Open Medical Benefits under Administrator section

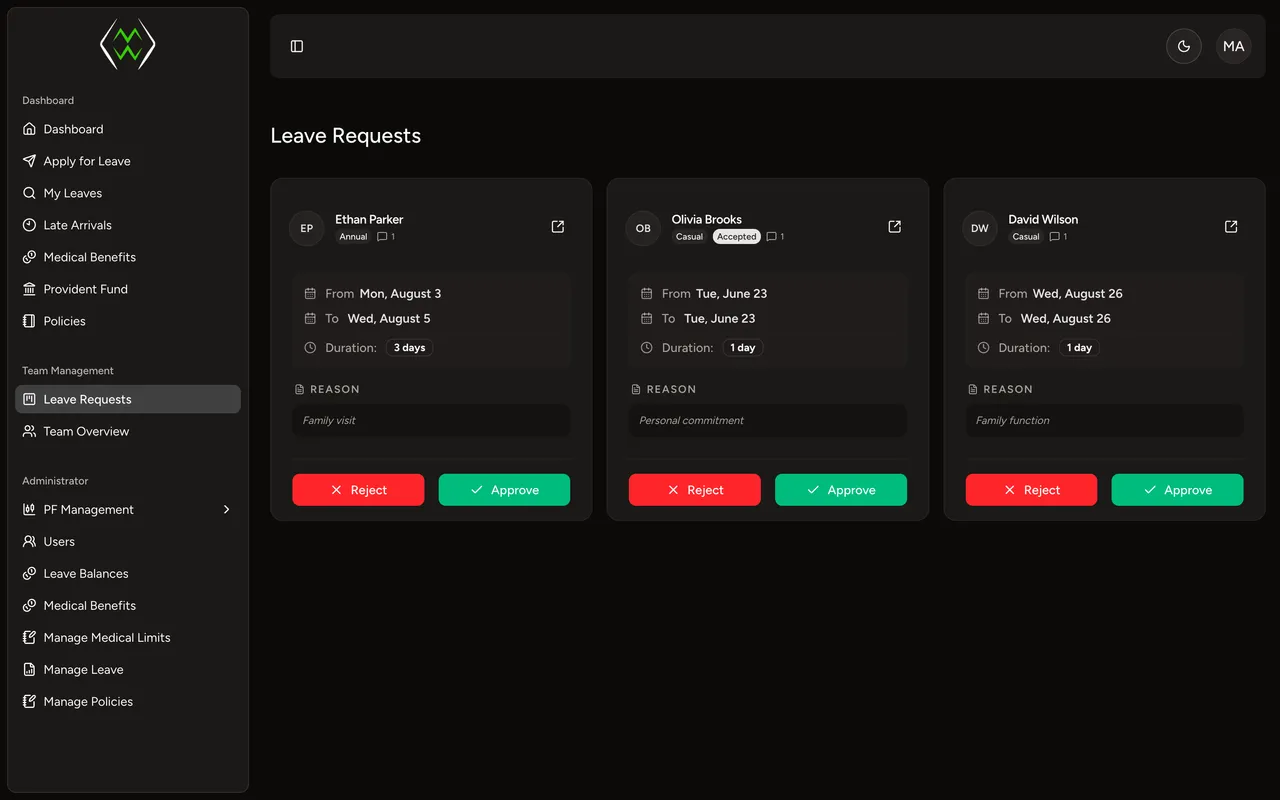point(128,605)
